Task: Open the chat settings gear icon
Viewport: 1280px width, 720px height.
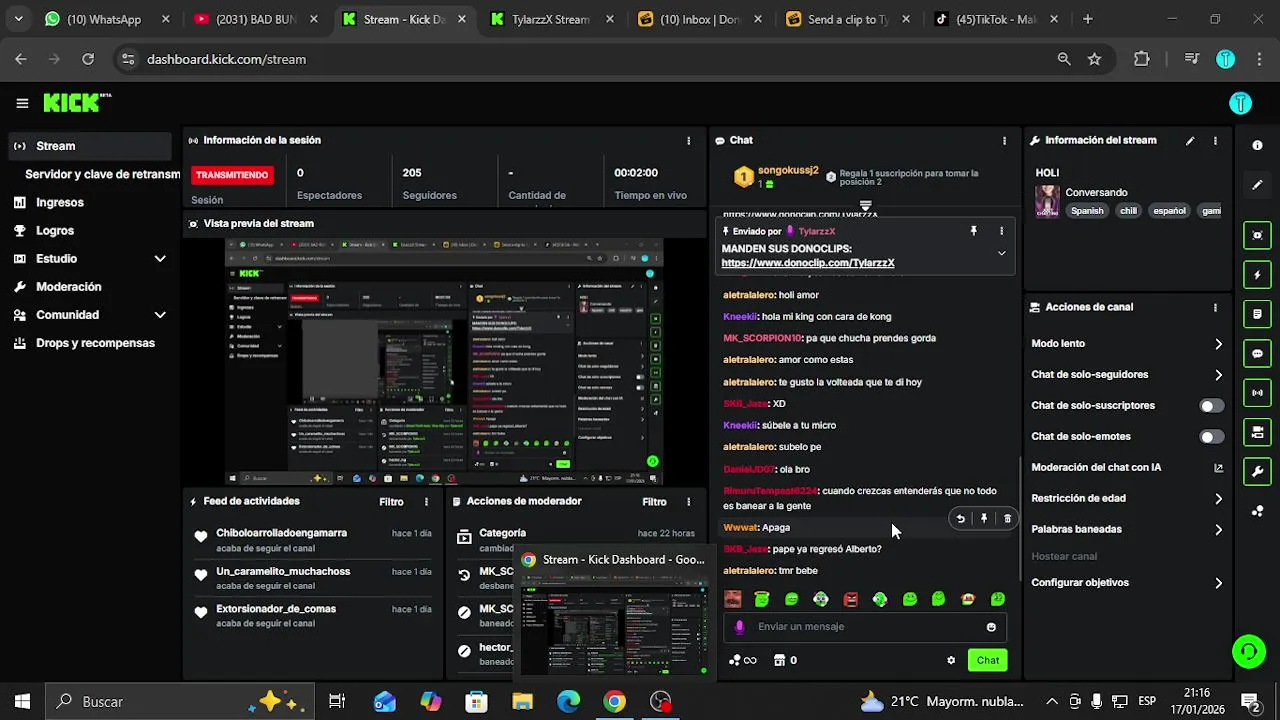Action: (x=951, y=660)
